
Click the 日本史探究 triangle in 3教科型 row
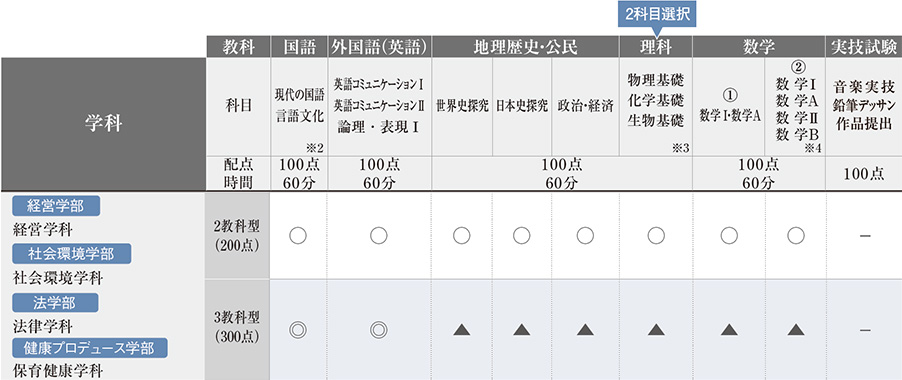(x=521, y=330)
